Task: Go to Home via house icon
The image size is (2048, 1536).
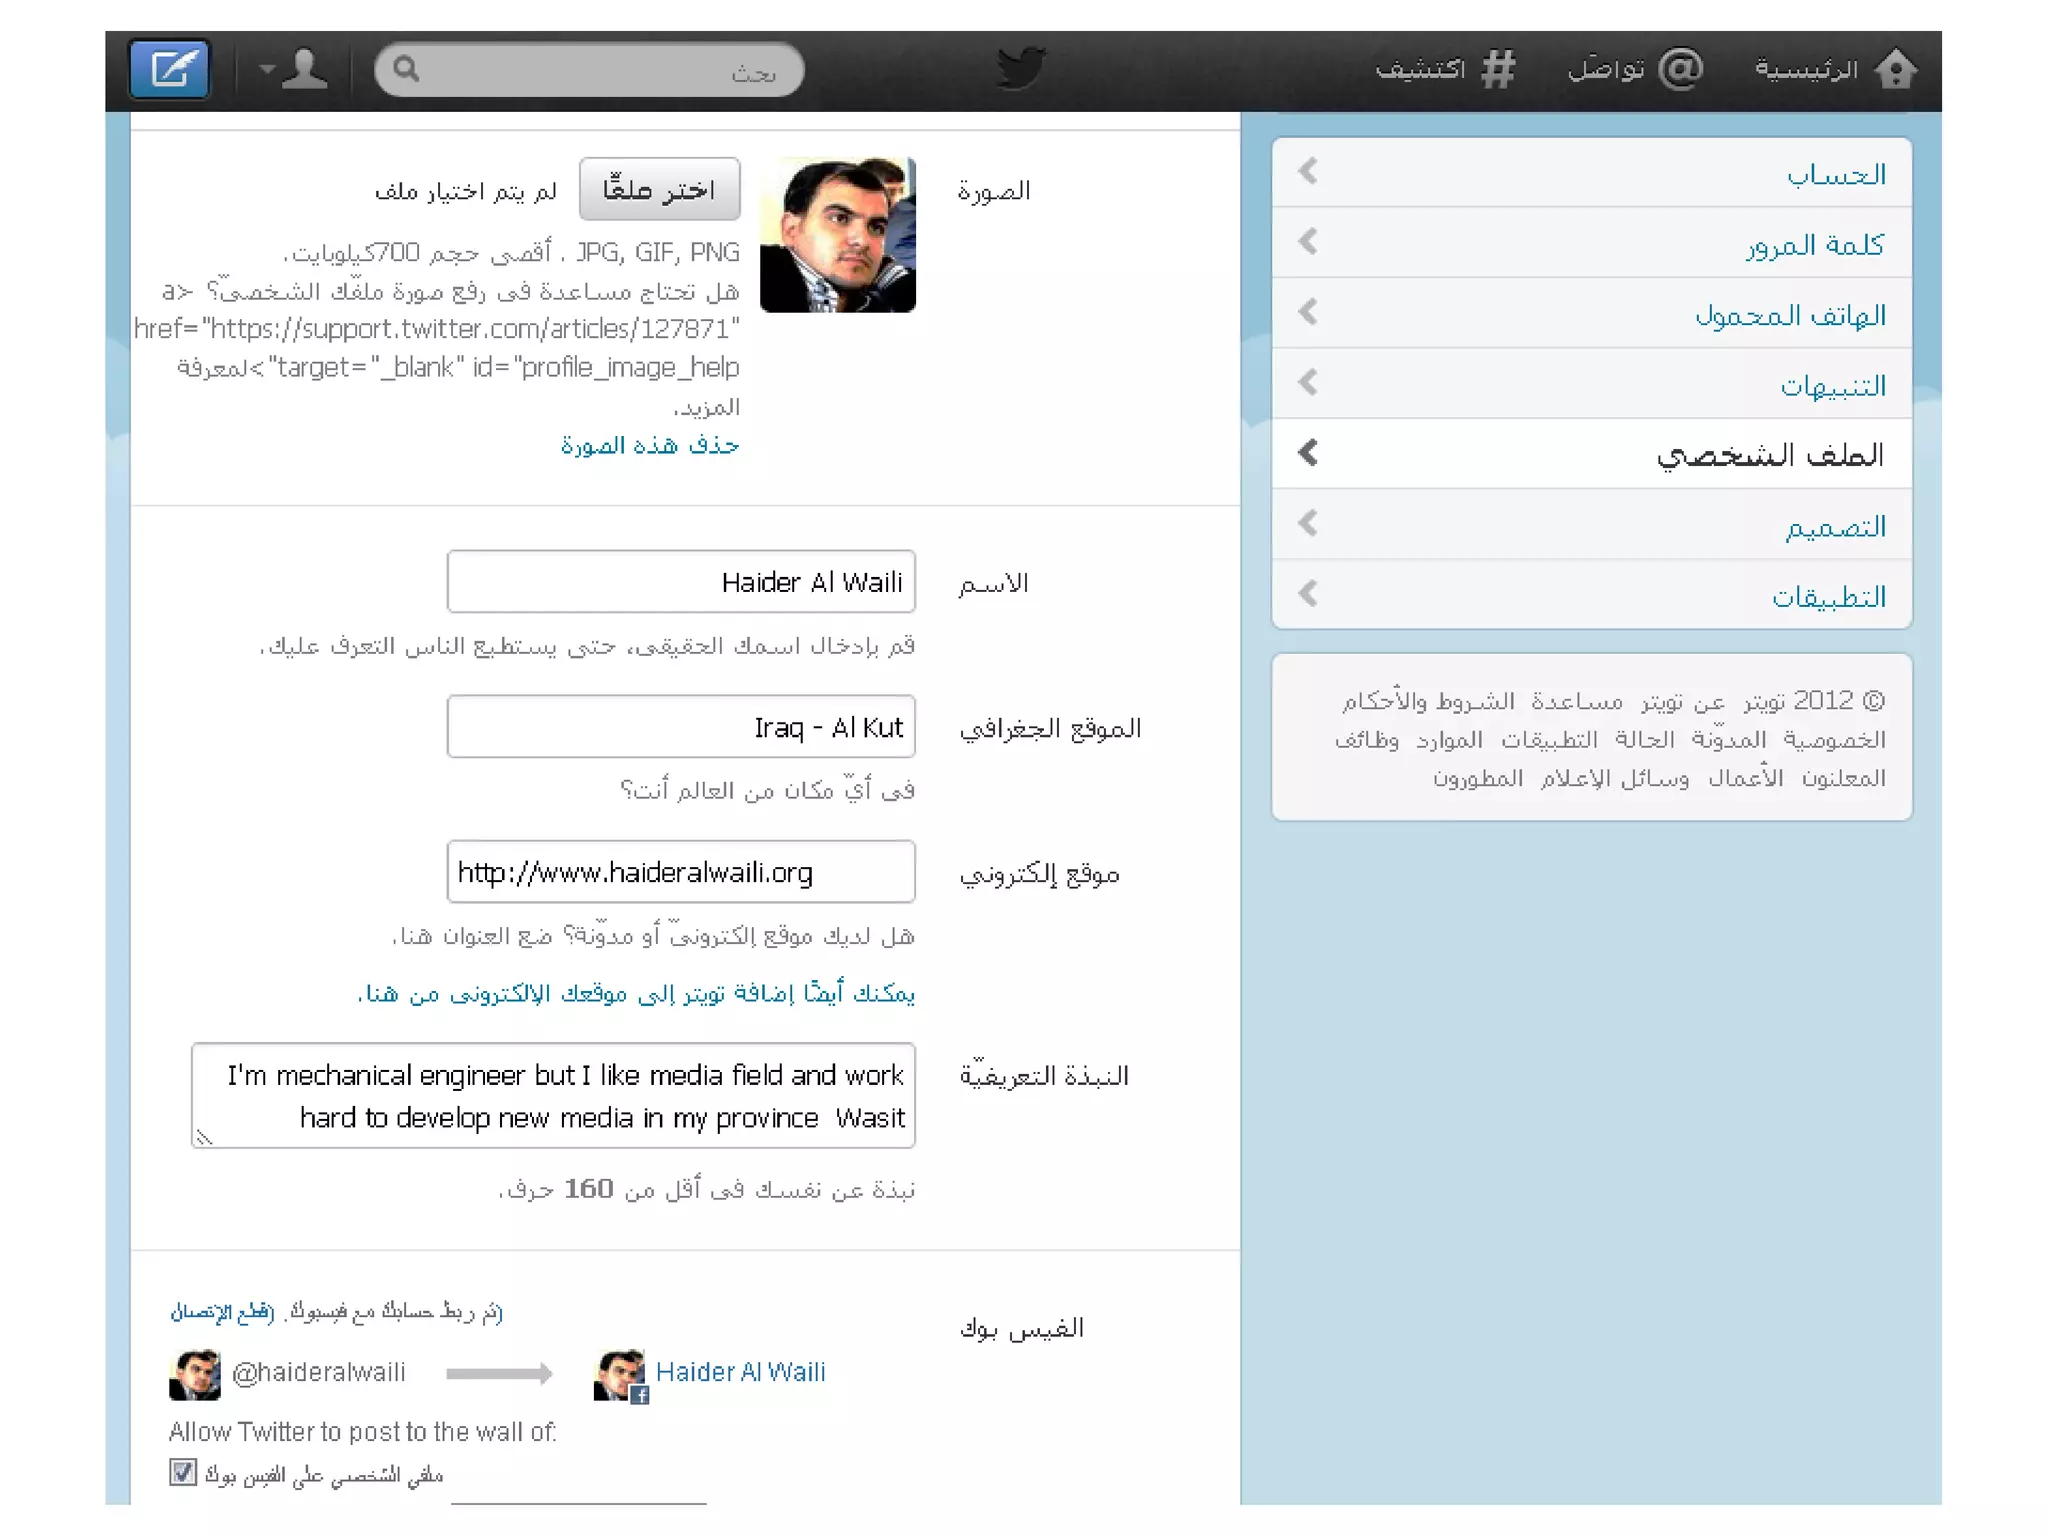Action: 1895,70
